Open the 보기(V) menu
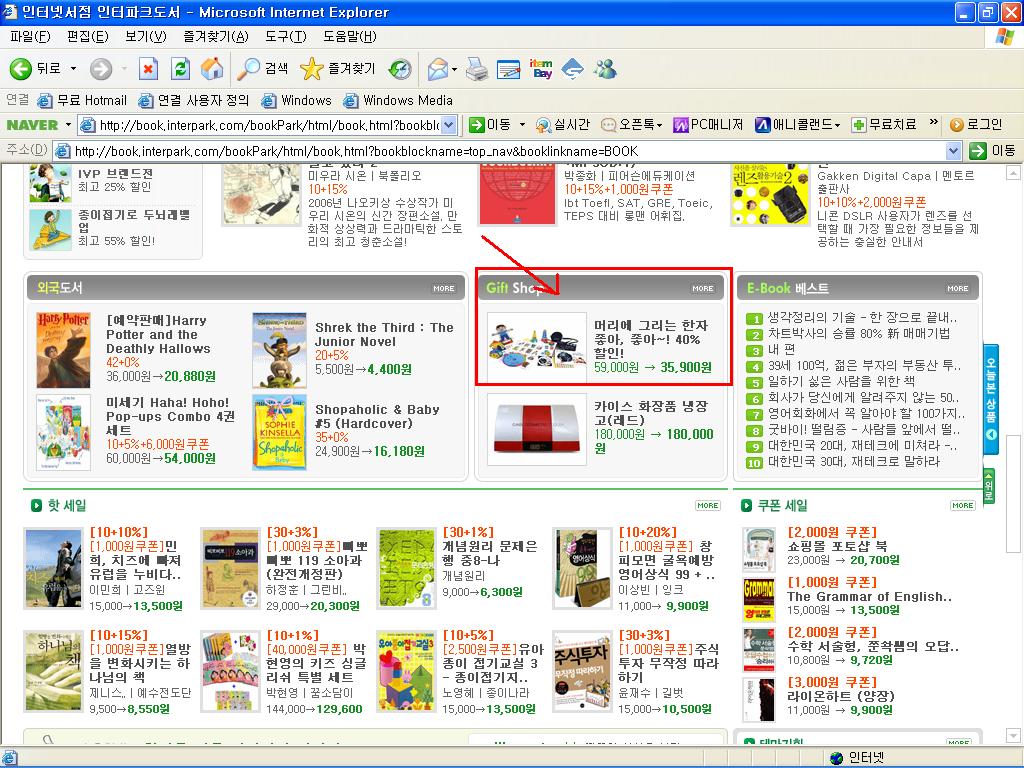This screenshot has width=1024, height=768. click(x=146, y=37)
